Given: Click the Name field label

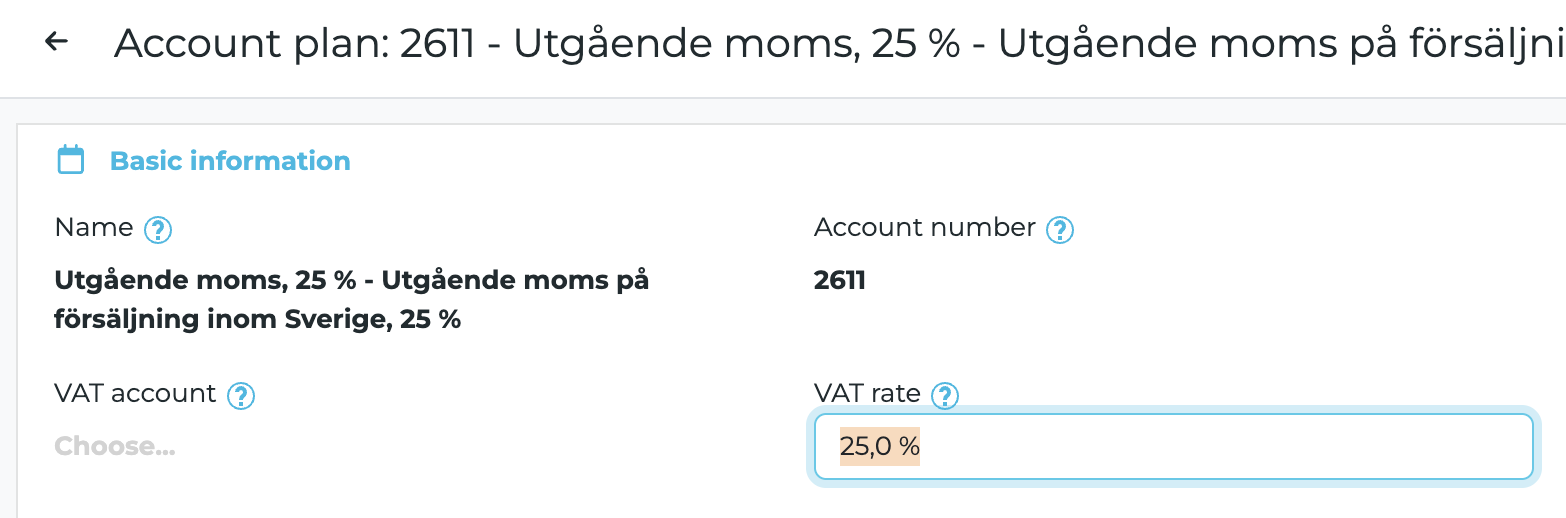Looking at the screenshot, I should (x=94, y=228).
